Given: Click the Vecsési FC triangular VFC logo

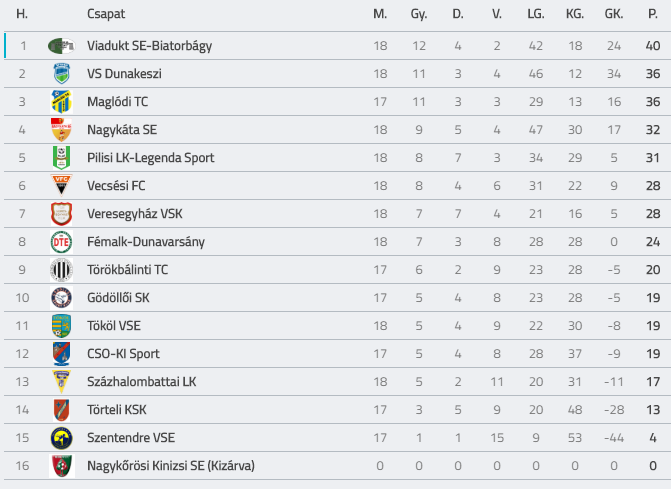Looking at the screenshot, I should coord(61,186).
